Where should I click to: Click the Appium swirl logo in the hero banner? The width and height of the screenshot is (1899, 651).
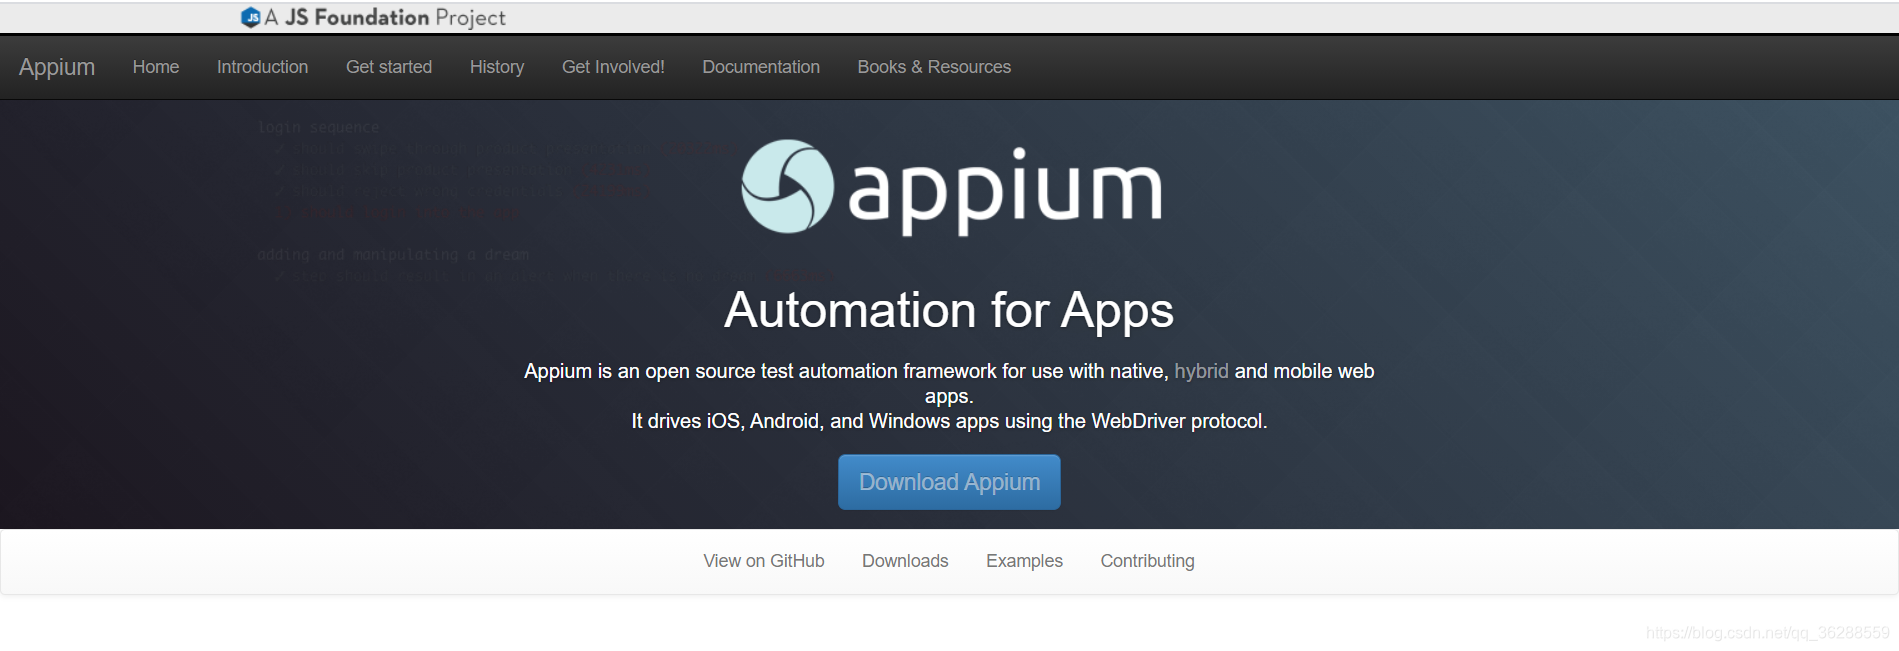787,186
